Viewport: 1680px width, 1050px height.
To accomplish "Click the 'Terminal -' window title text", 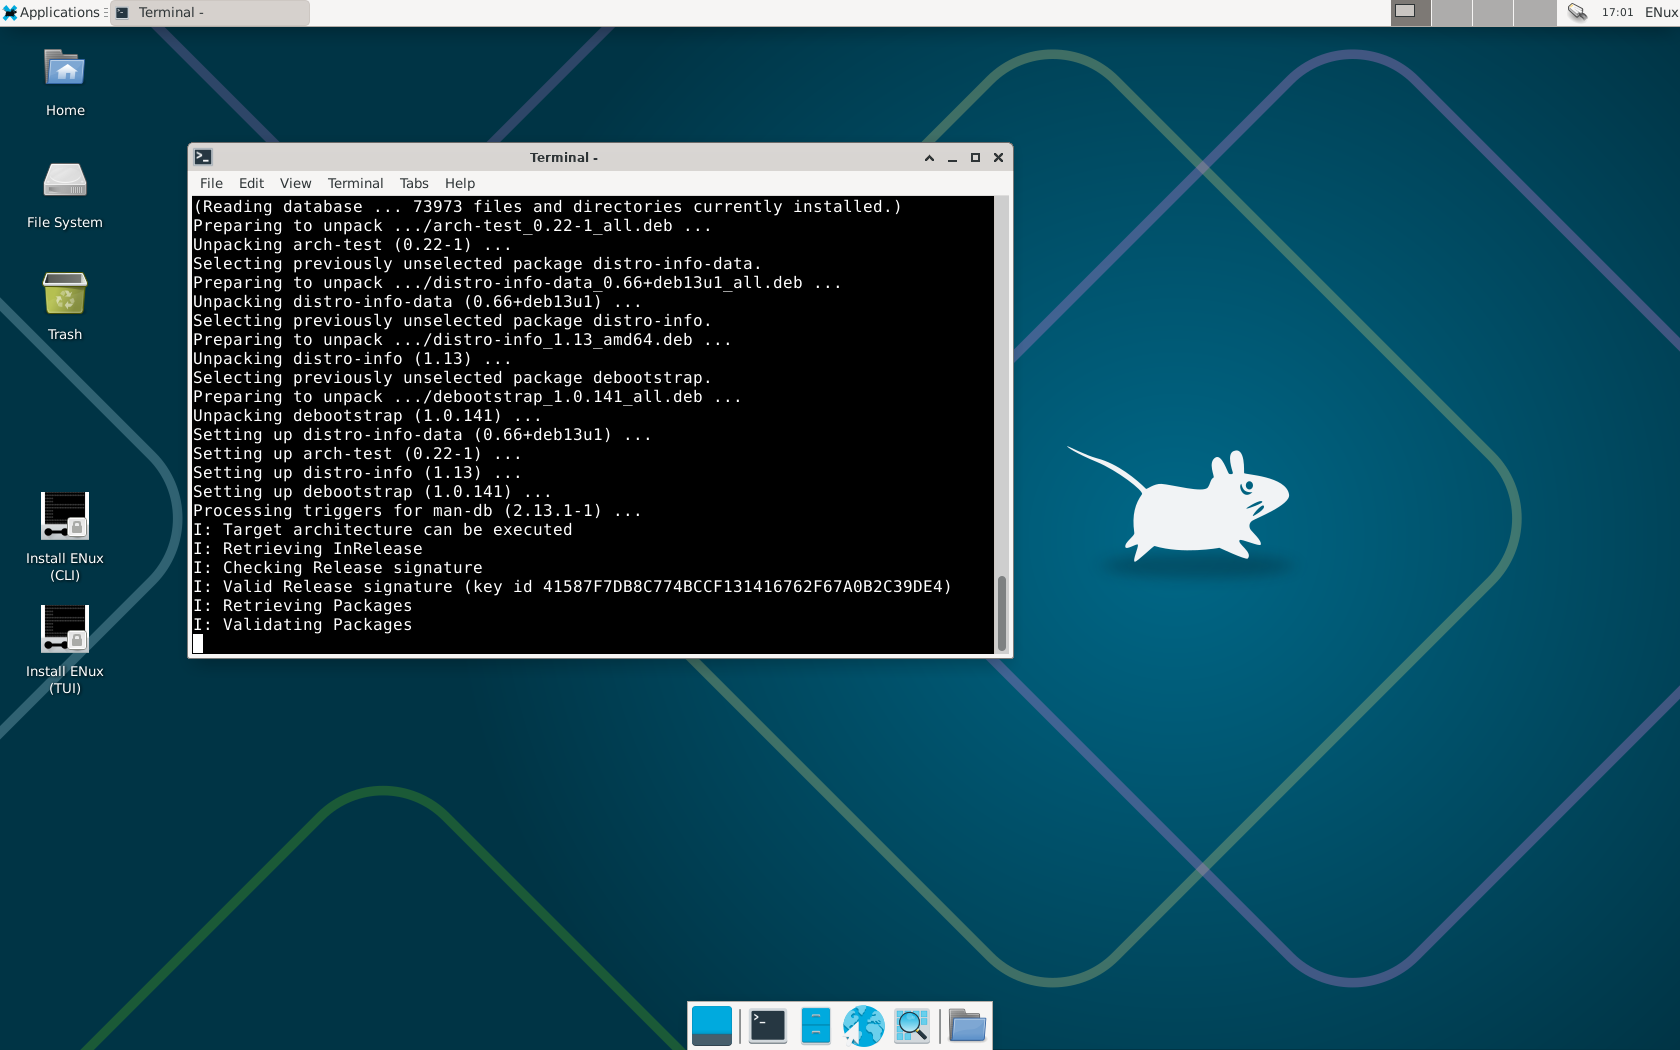I will (x=564, y=157).
